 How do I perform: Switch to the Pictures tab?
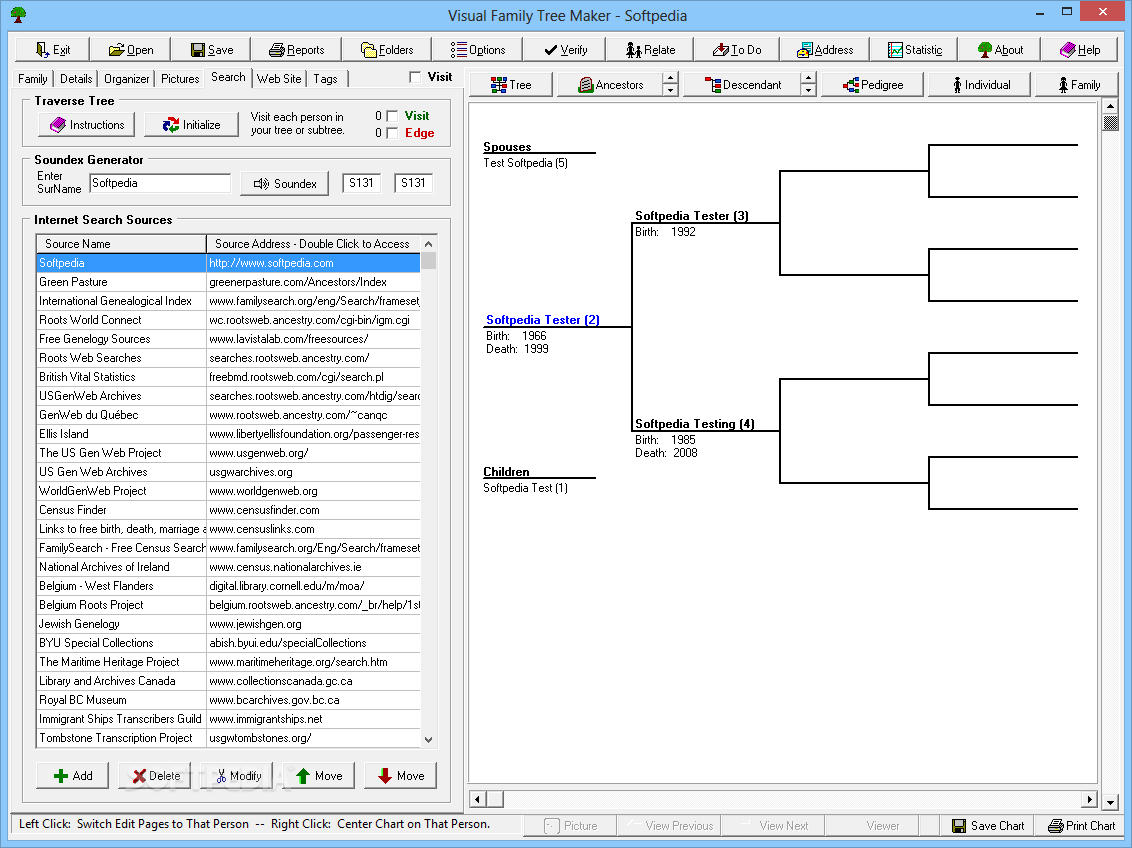pyautogui.click(x=180, y=79)
